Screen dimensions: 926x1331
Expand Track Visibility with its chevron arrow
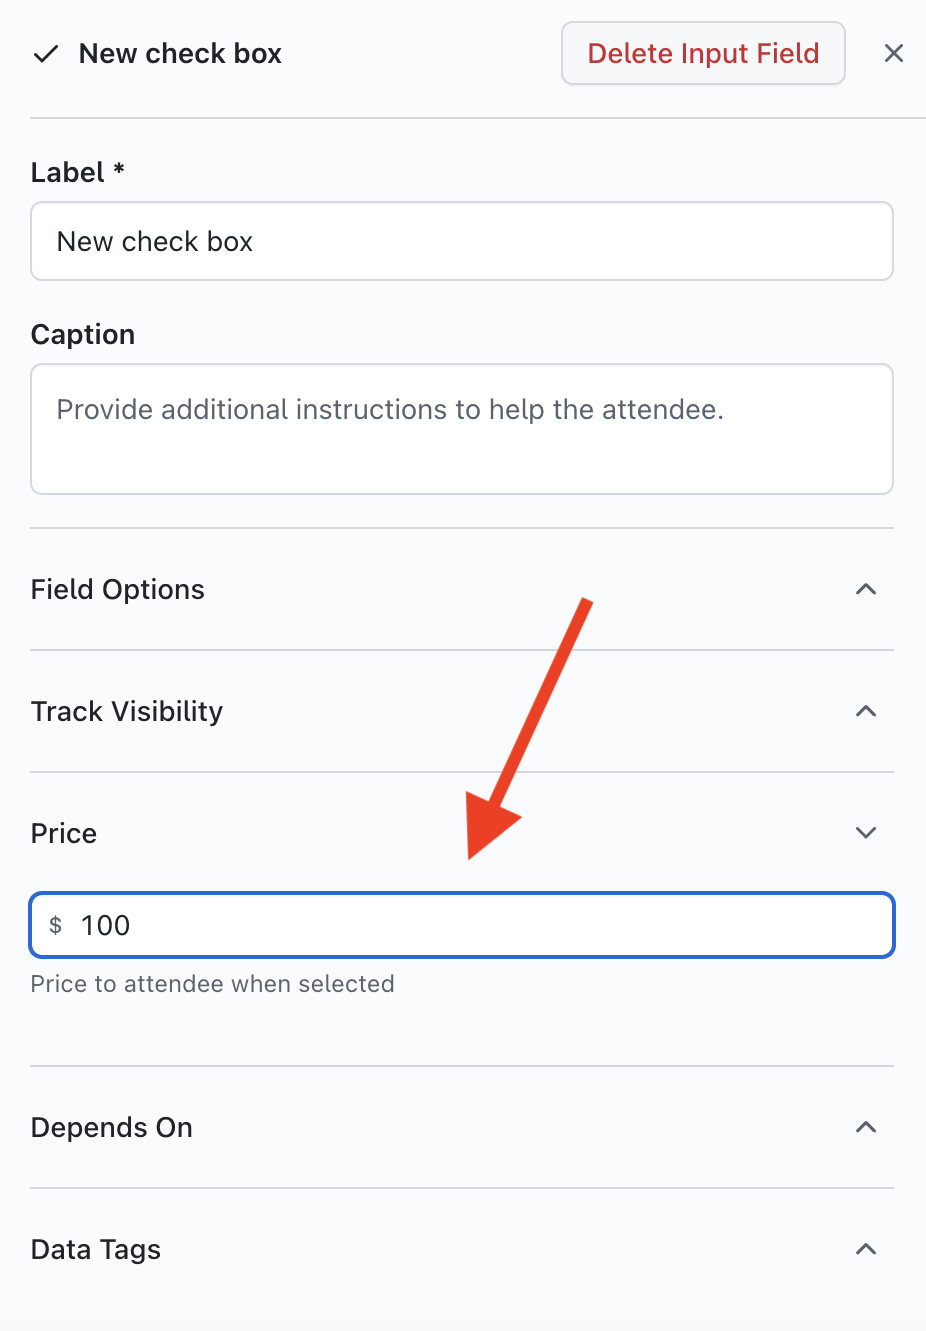[x=866, y=711]
